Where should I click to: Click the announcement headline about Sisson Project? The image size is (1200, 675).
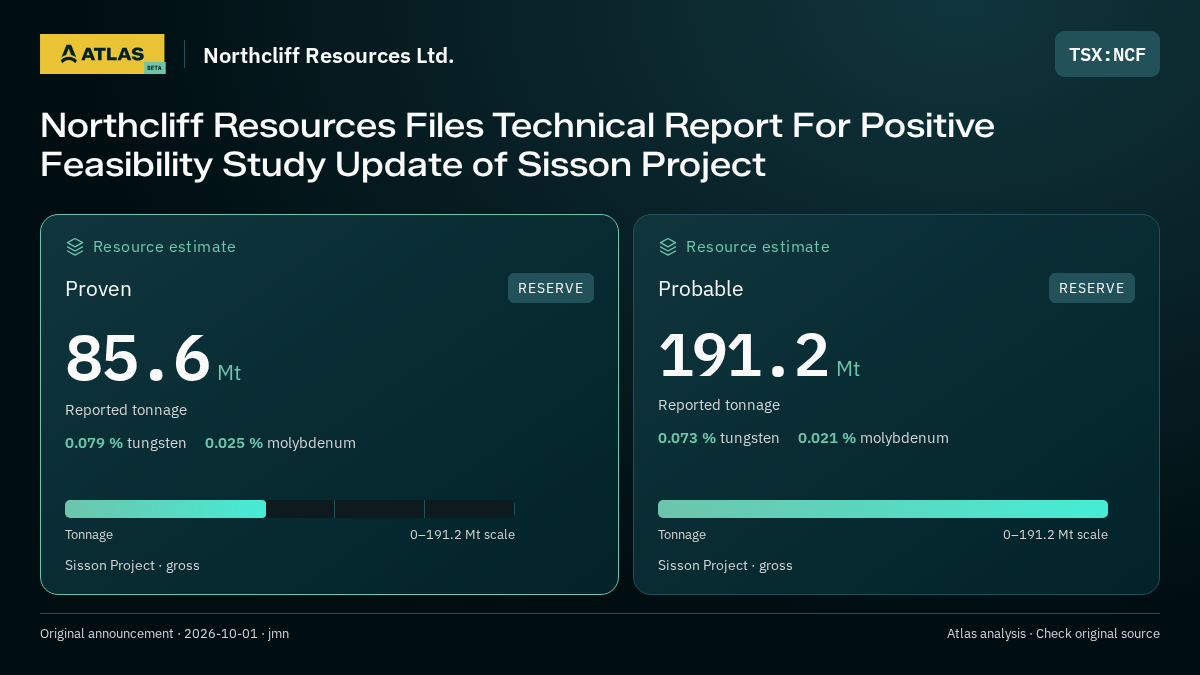518,145
